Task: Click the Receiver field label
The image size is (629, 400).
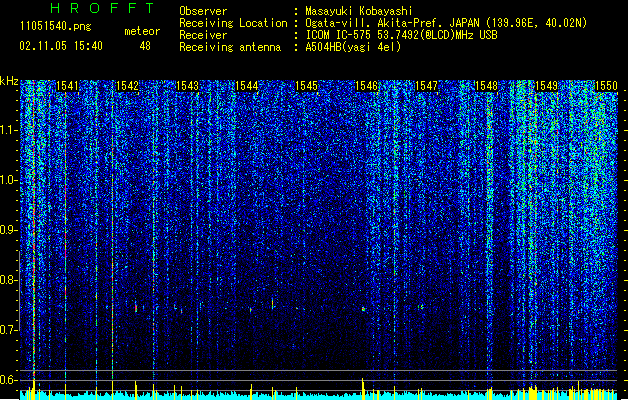Action: pos(203,35)
